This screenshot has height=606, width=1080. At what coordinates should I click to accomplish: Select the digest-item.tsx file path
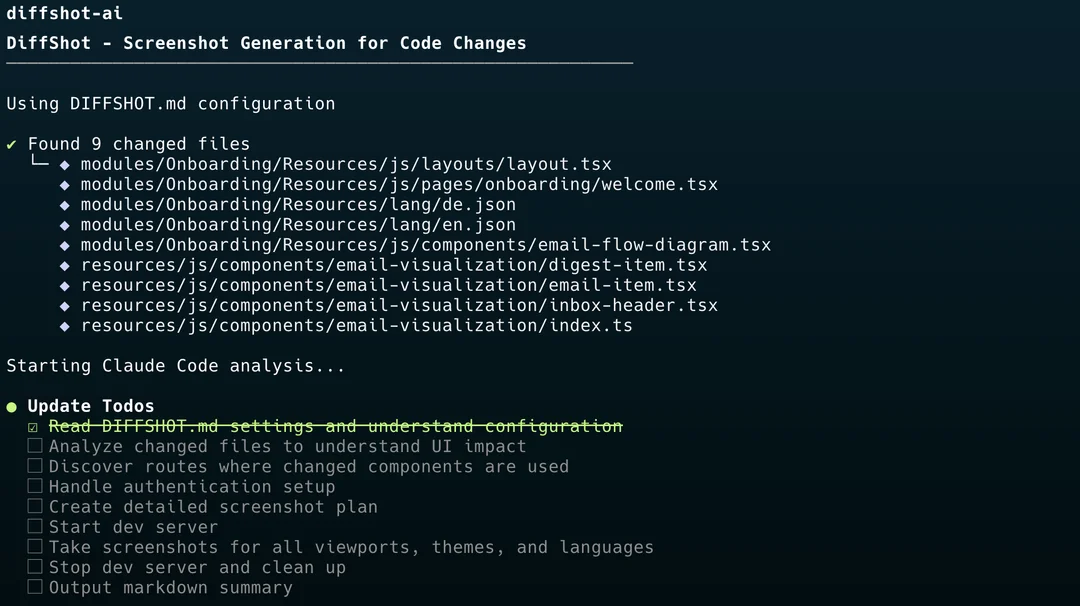click(394, 265)
